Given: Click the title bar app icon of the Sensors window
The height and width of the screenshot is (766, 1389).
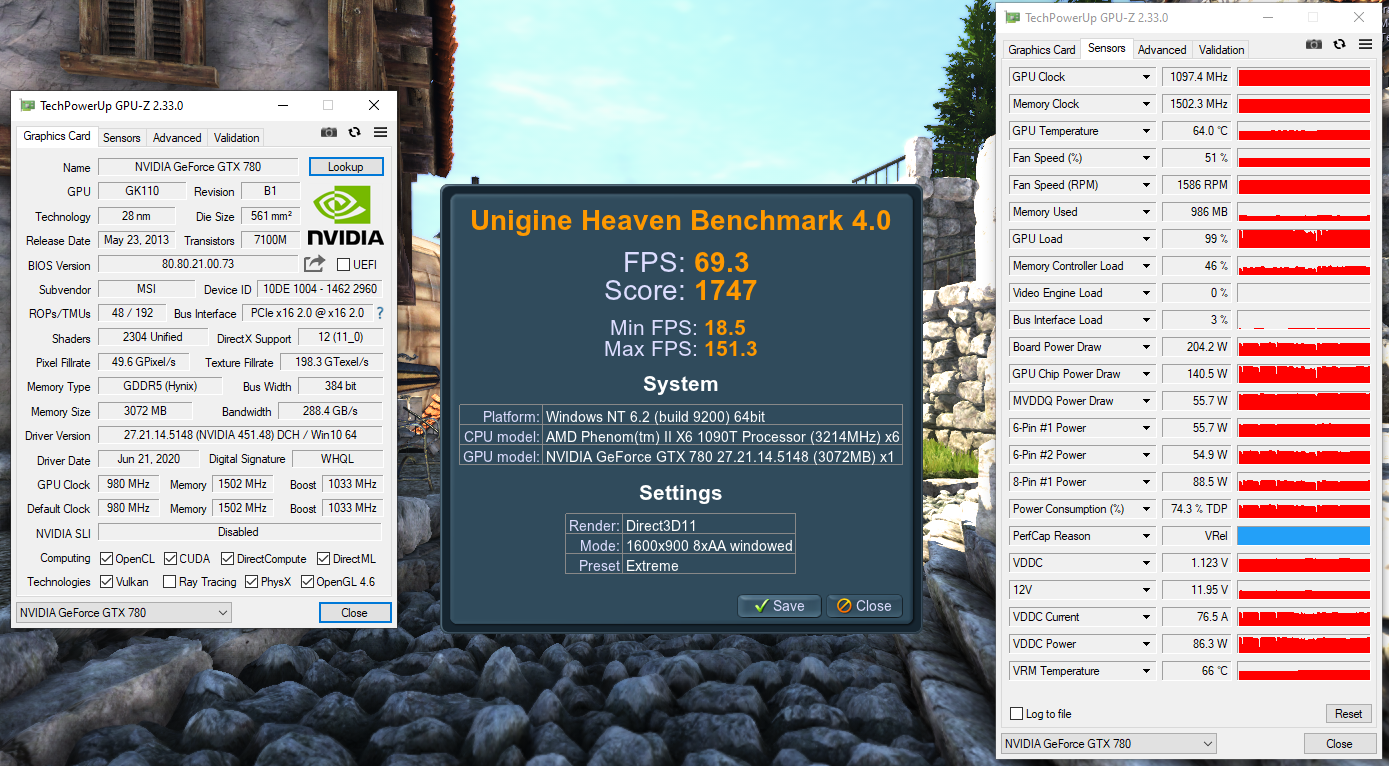Looking at the screenshot, I should (1012, 17).
